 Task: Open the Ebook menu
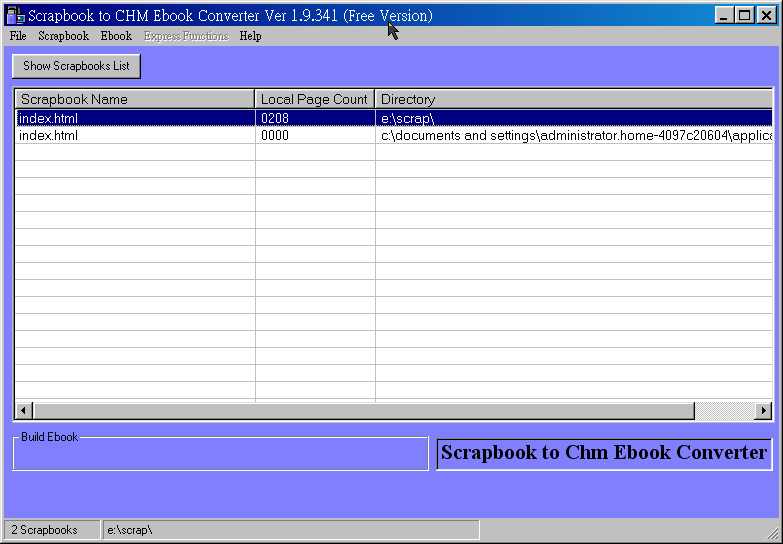pos(116,36)
